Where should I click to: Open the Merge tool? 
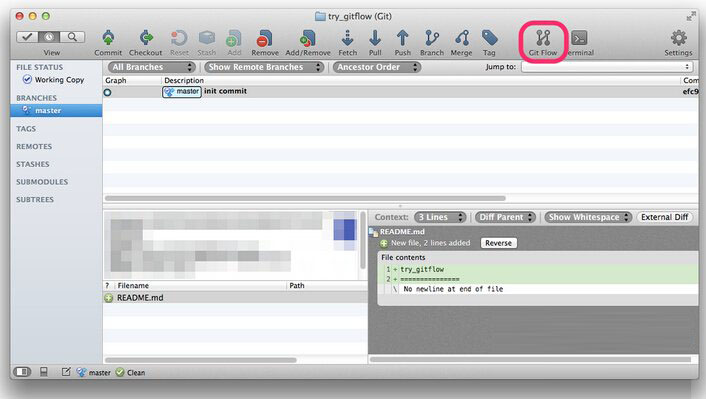tap(462, 38)
